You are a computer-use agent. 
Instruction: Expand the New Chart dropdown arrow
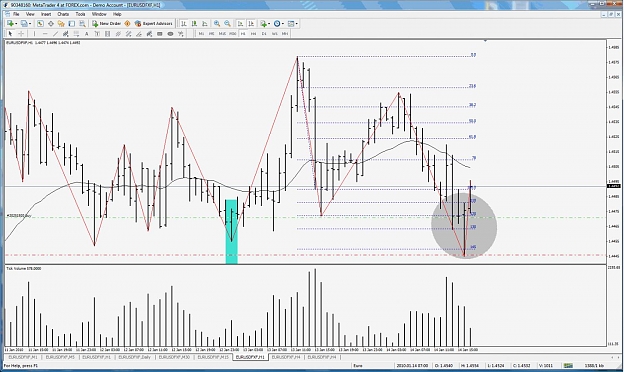[x=16, y=24]
